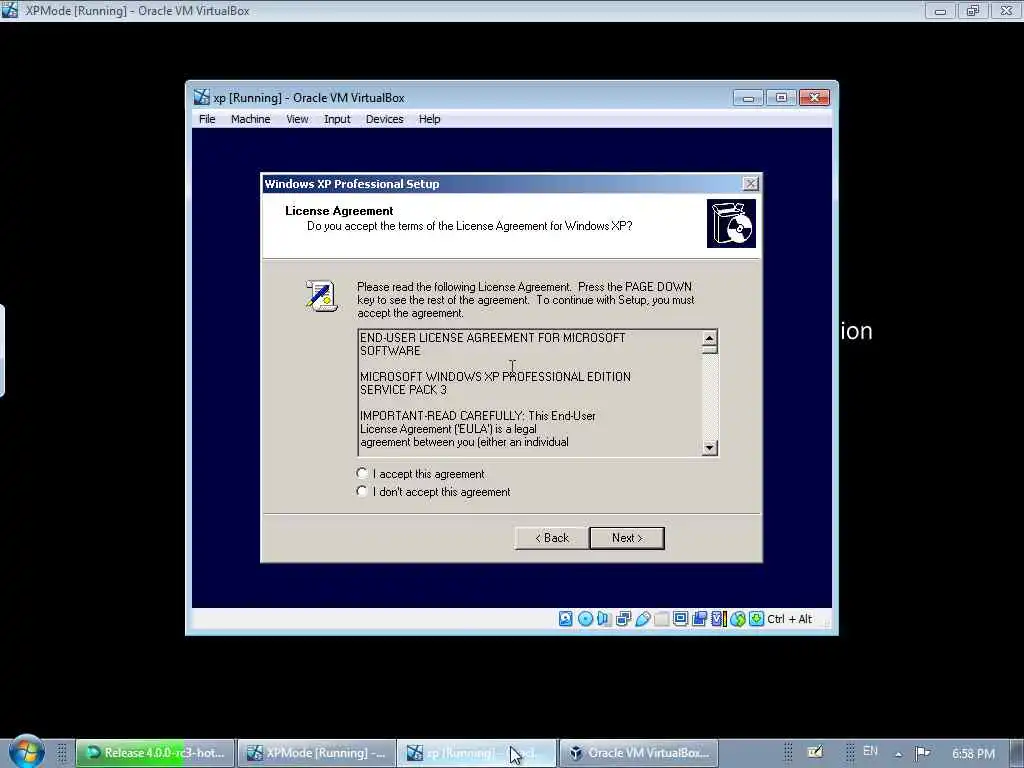The image size is (1024, 768).
Task: Select 'I accept this agreement' radio
Action: point(362,473)
